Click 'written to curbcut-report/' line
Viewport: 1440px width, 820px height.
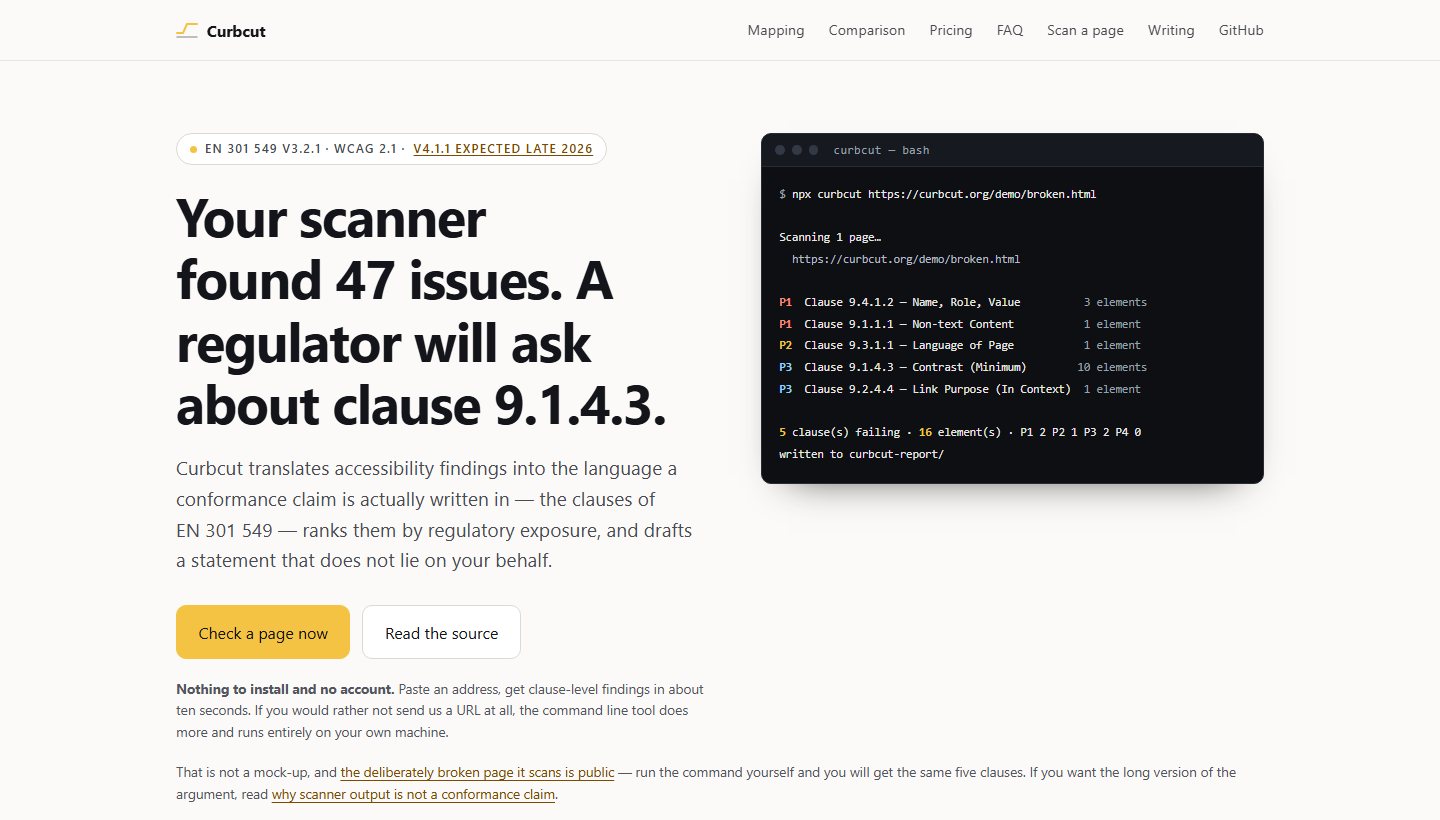click(861, 454)
